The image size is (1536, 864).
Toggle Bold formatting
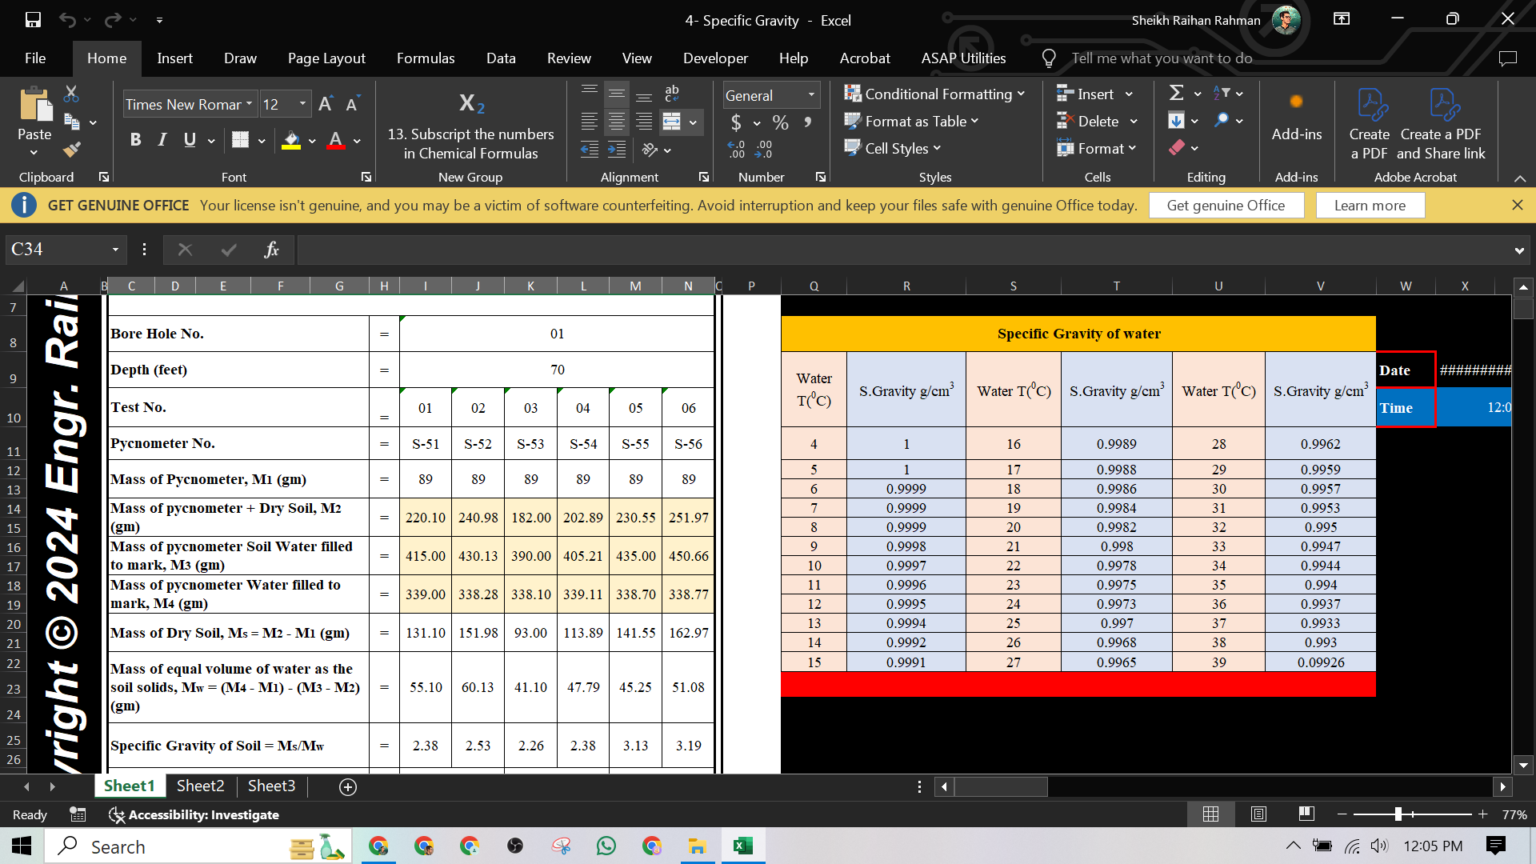click(135, 140)
